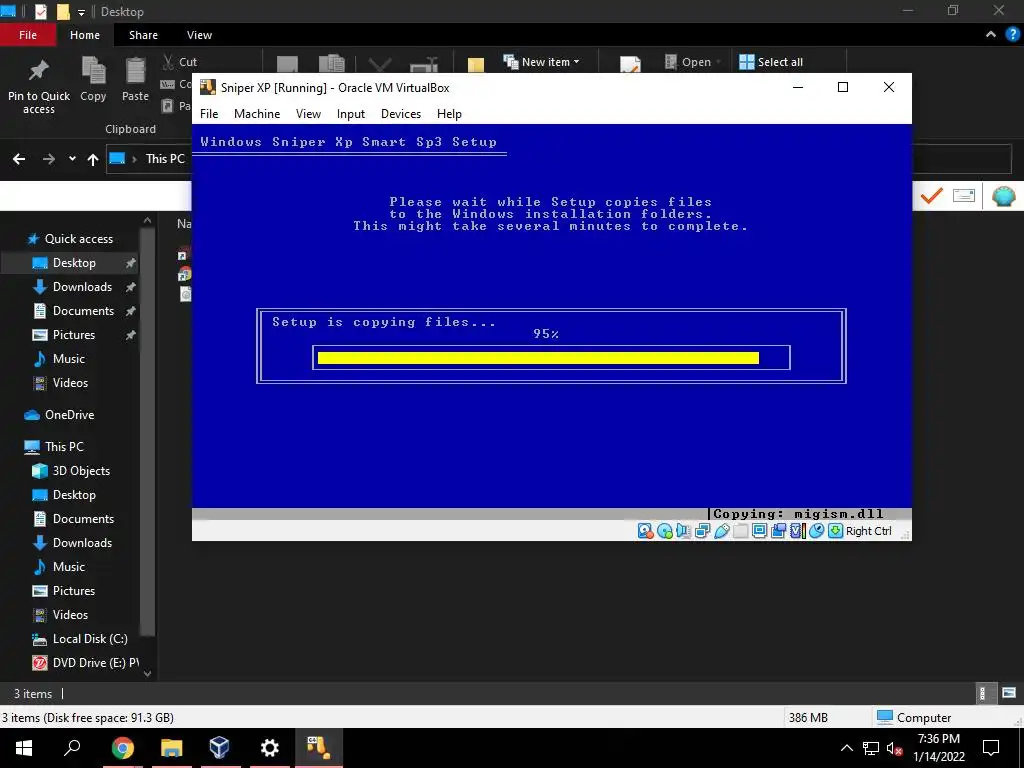
Task: Click Explorer's forward navigation arrow
Action: pyautogui.click(x=49, y=159)
